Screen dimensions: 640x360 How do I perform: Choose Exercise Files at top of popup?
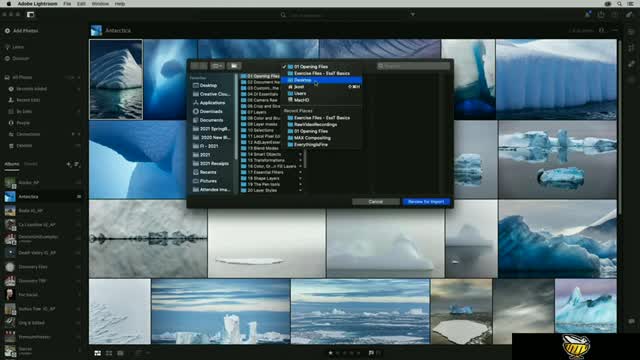point(322,73)
